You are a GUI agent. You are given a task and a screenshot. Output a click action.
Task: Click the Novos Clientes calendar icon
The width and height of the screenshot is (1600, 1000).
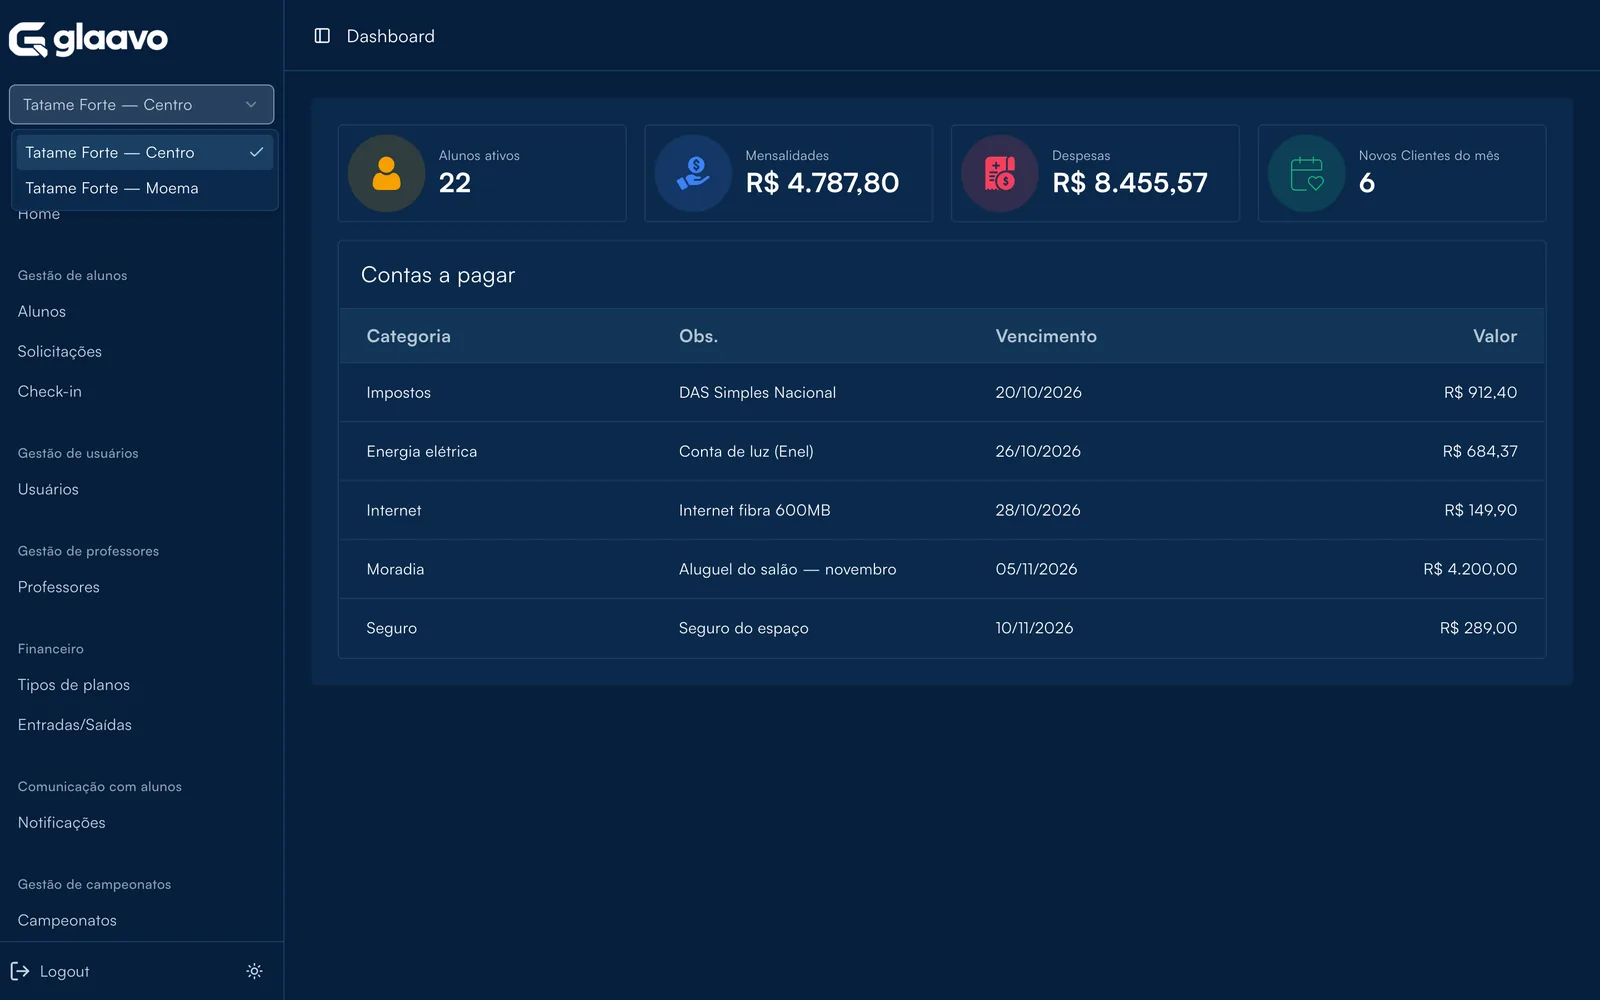point(1307,173)
